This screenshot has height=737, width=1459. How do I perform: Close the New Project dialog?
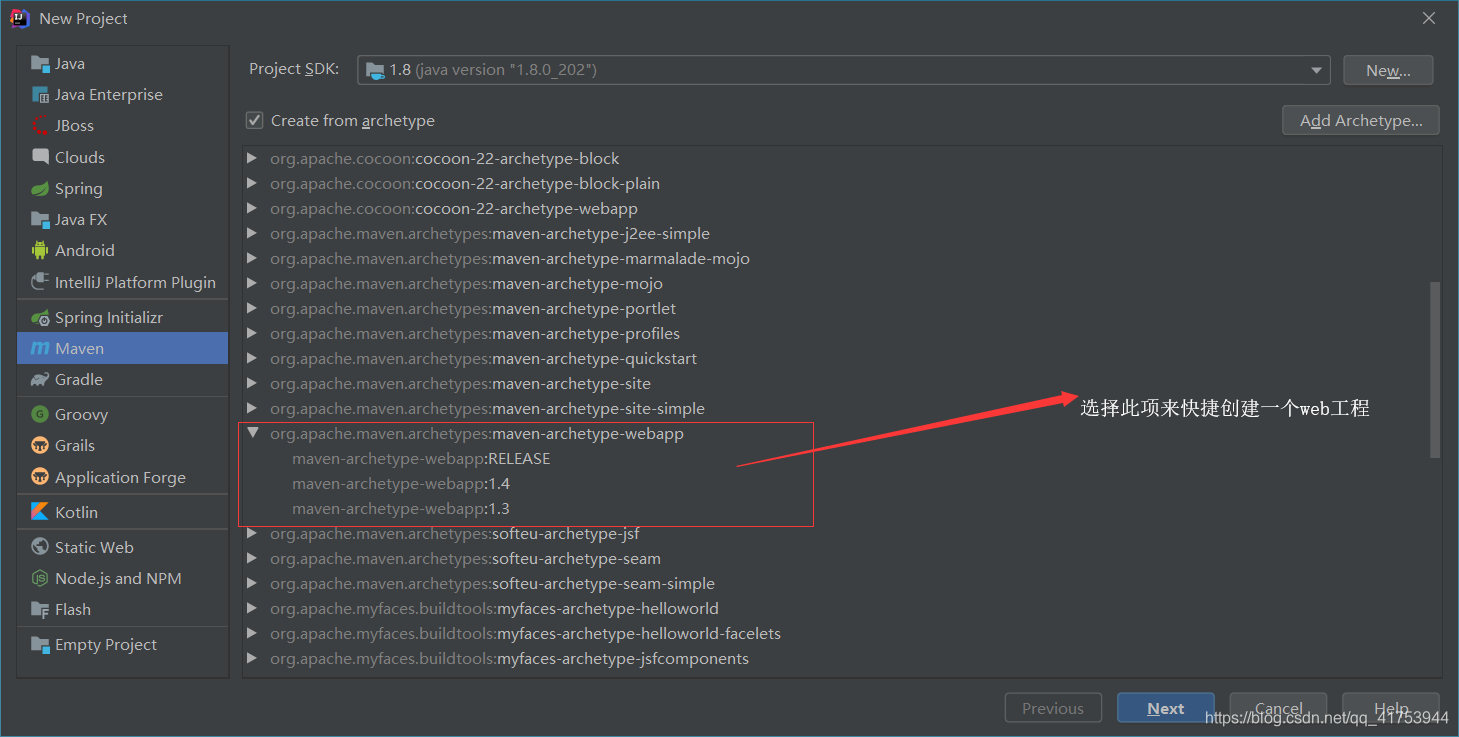pyautogui.click(x=1430, y=18)
